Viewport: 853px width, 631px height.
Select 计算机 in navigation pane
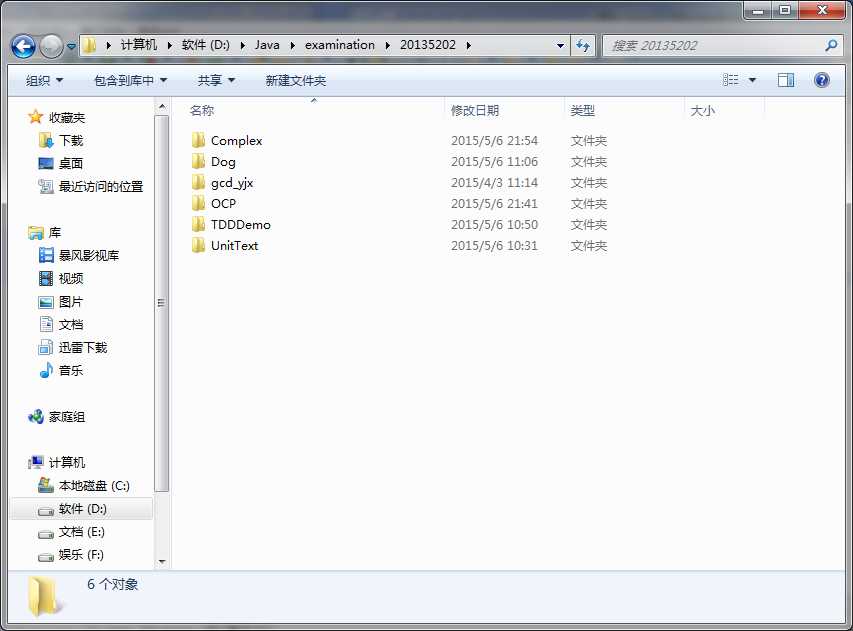(67, 462)
